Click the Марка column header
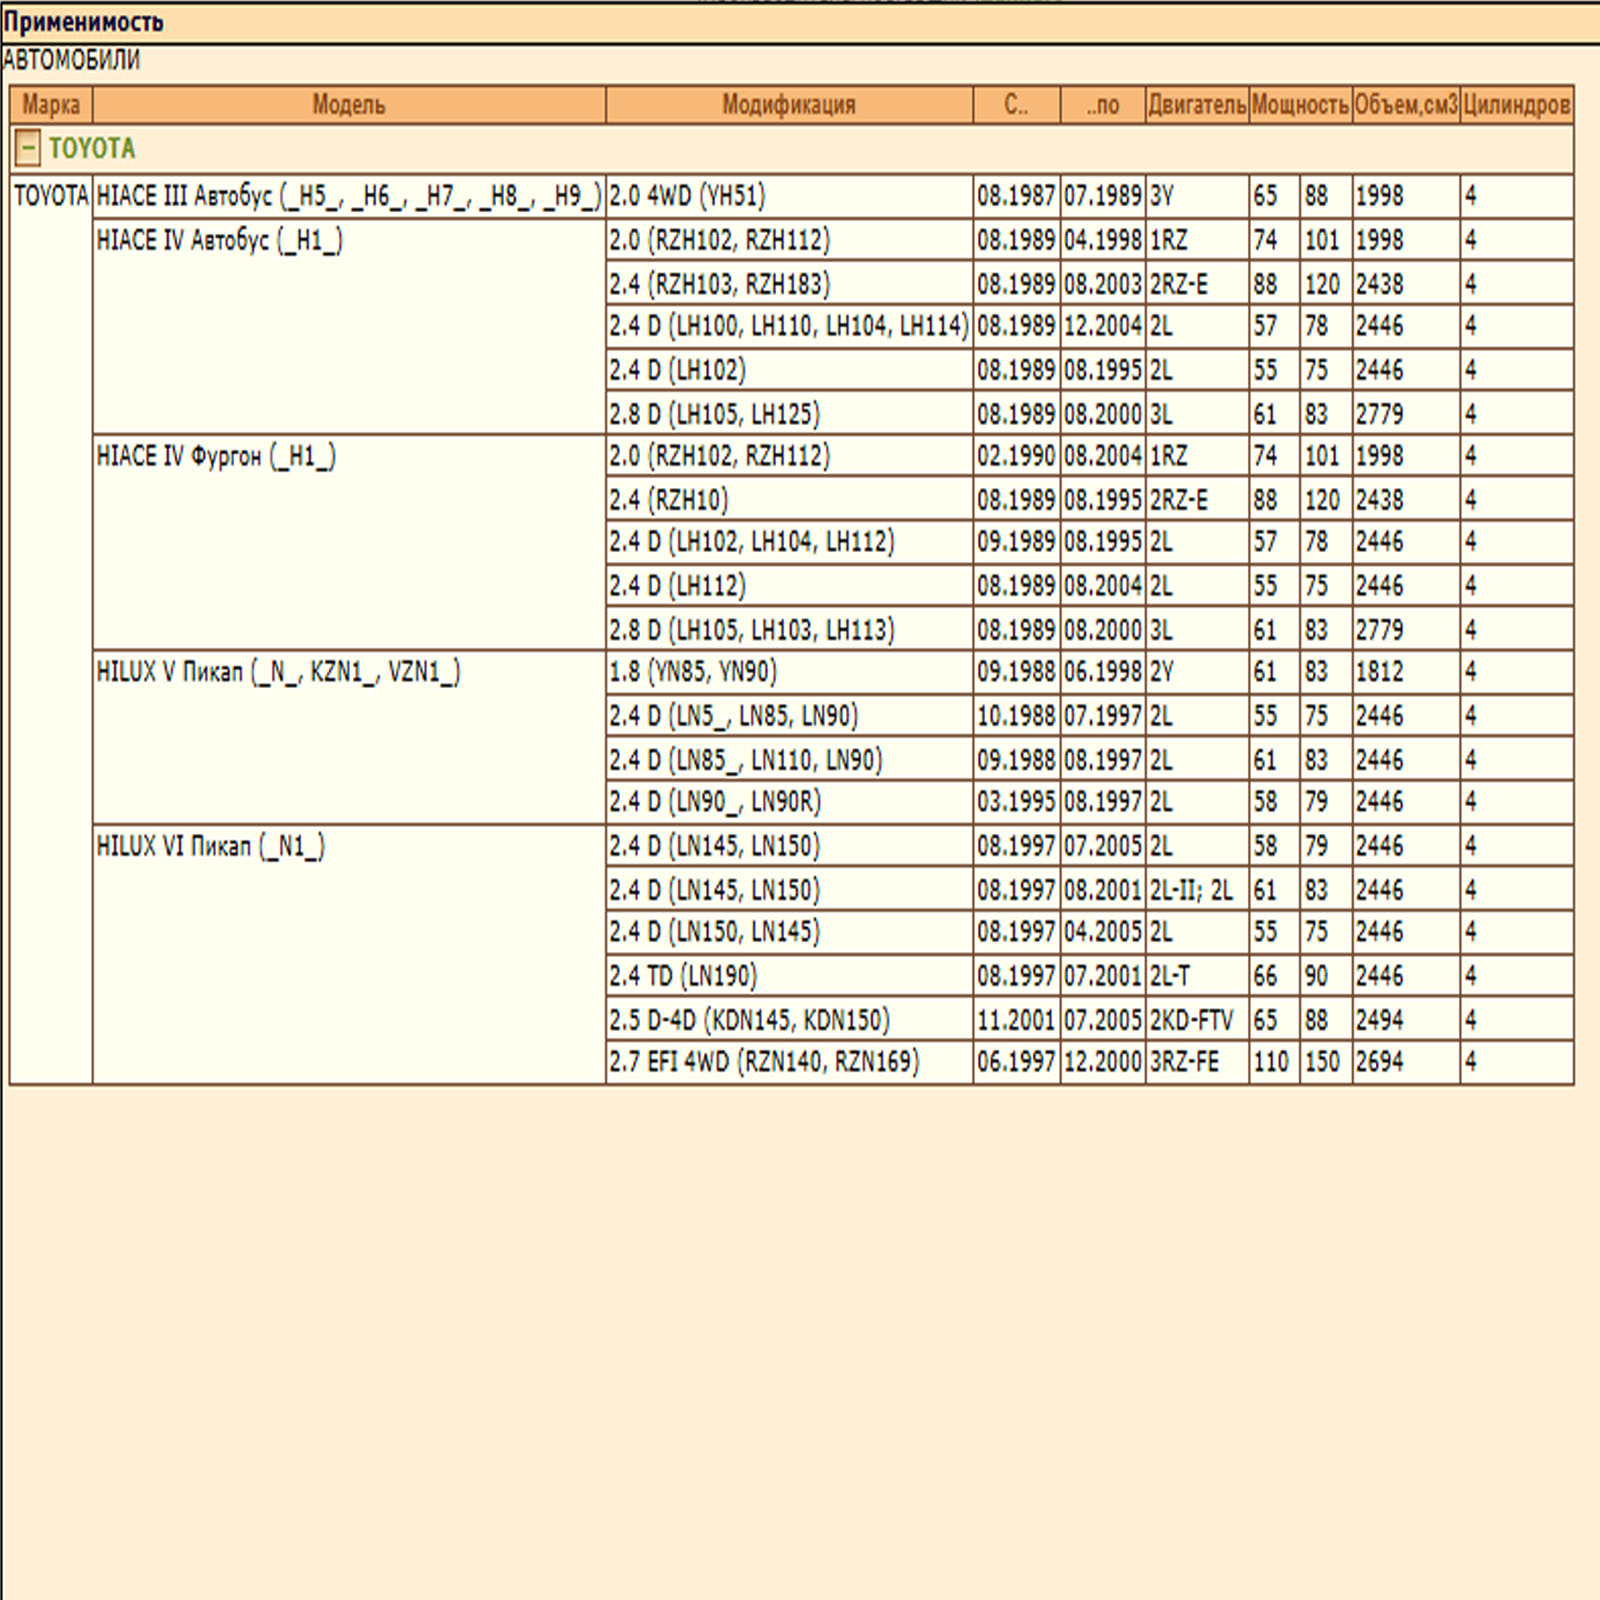Screen dimensions: 1600x1600 [51, 105]
